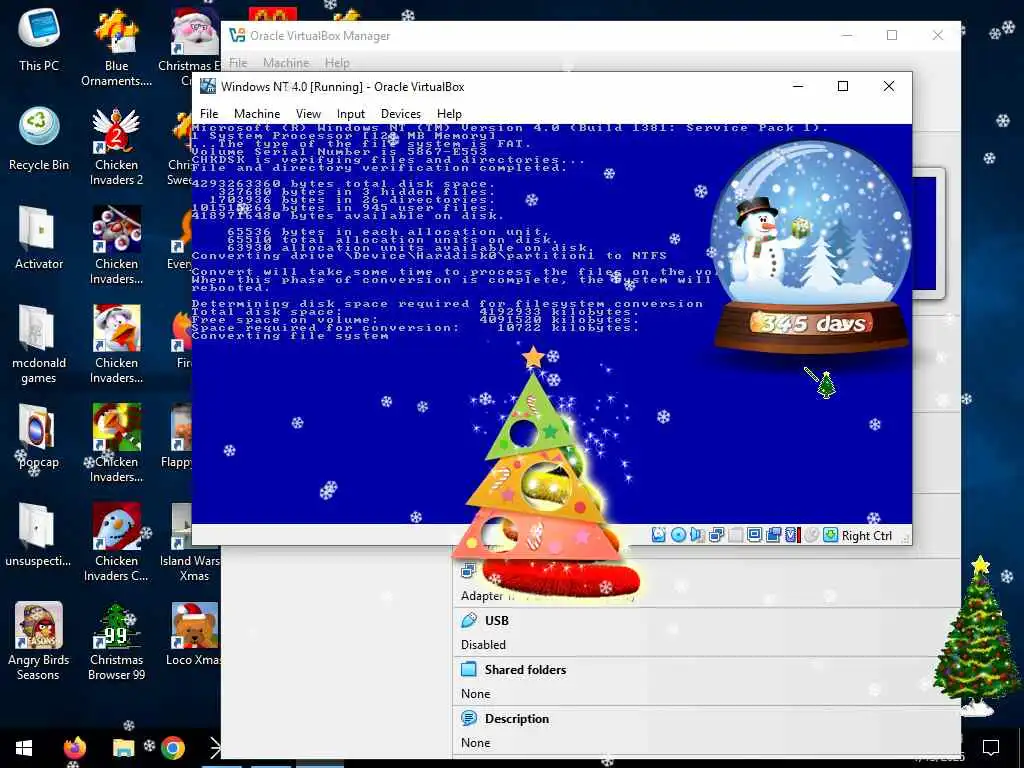Click the audio speaker indicator in VM status bar
Screen dimensions: 1024x768
point(697,535)
